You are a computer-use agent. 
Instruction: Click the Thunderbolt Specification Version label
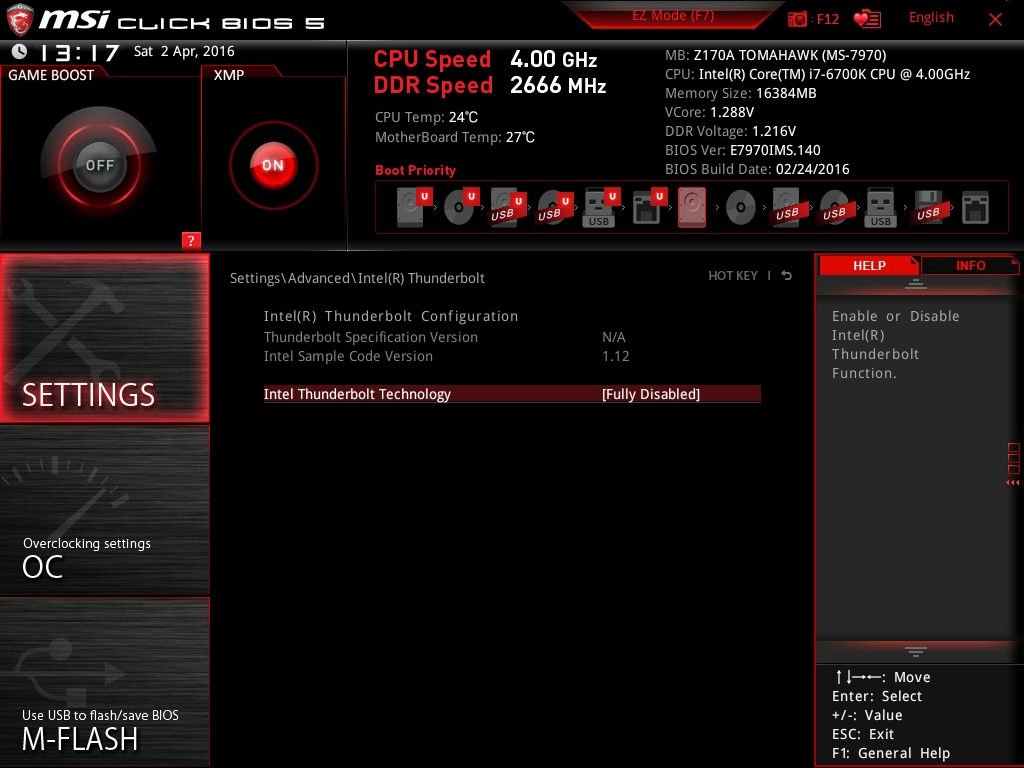[370, 337]
